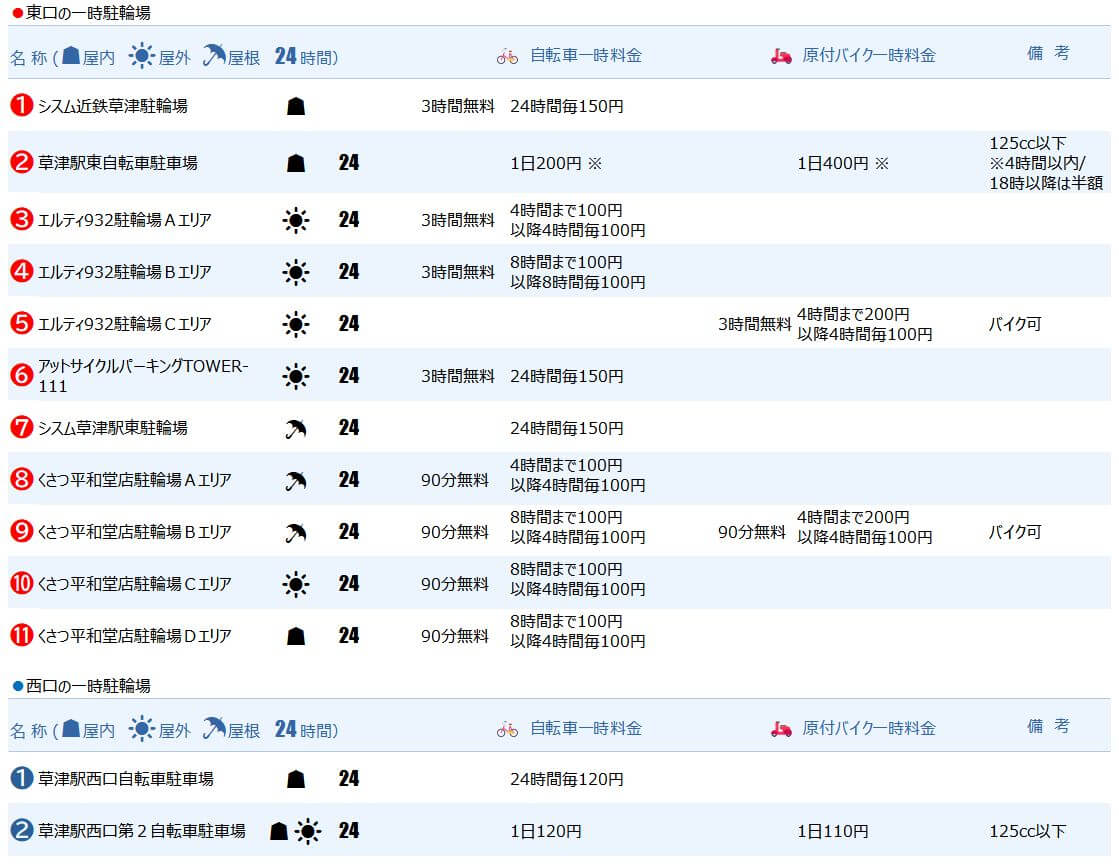Click the 24 hours icon for くさつ平和堂店駐輪場Dエリア
Image resolution: width=1119 pixels, height=864 pixels.
(348, 636)
